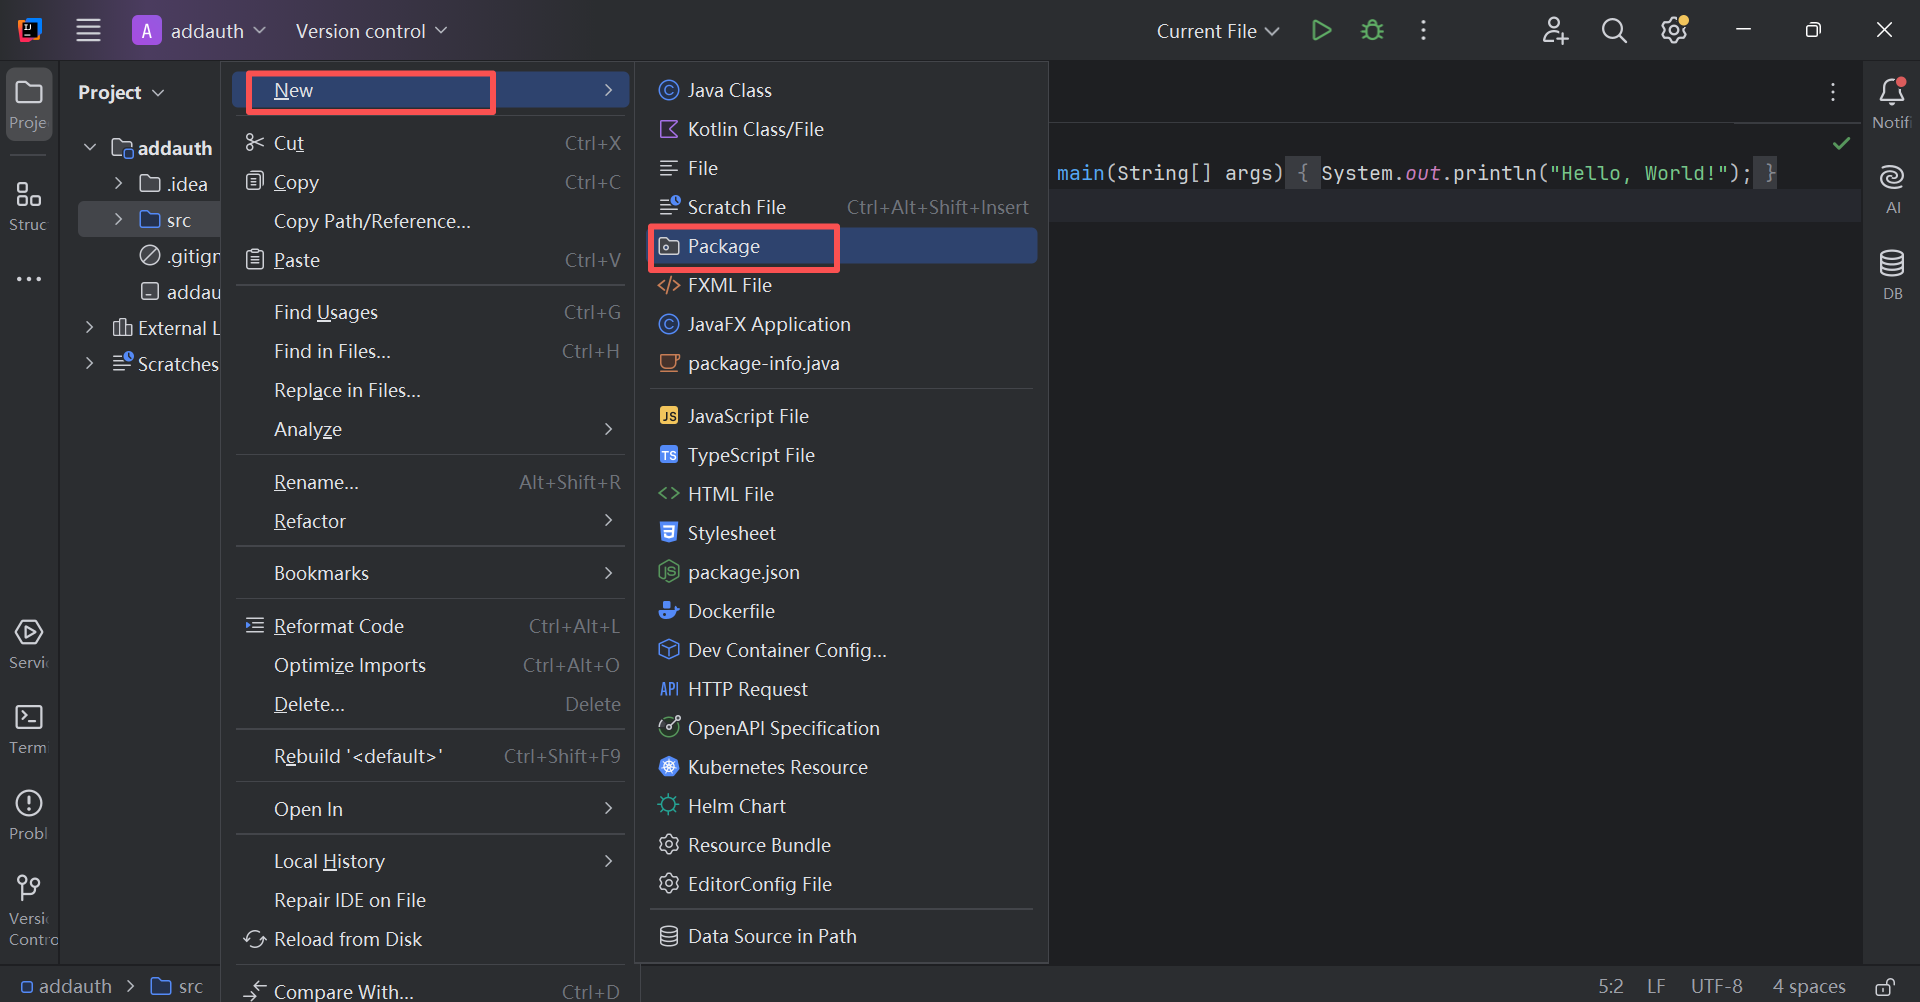Open the Problems tool window

point(29,814)
